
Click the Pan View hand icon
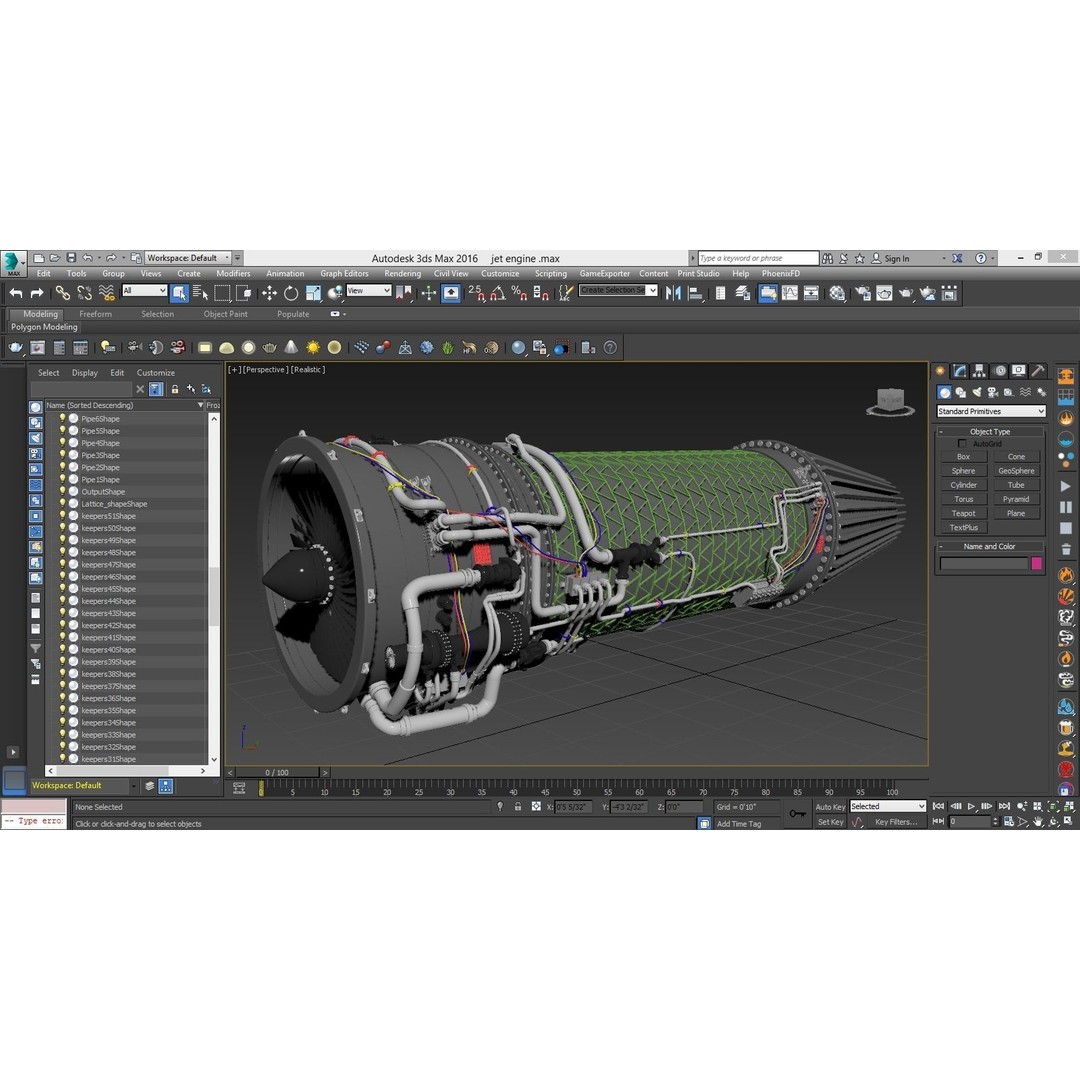[1038, 822]
